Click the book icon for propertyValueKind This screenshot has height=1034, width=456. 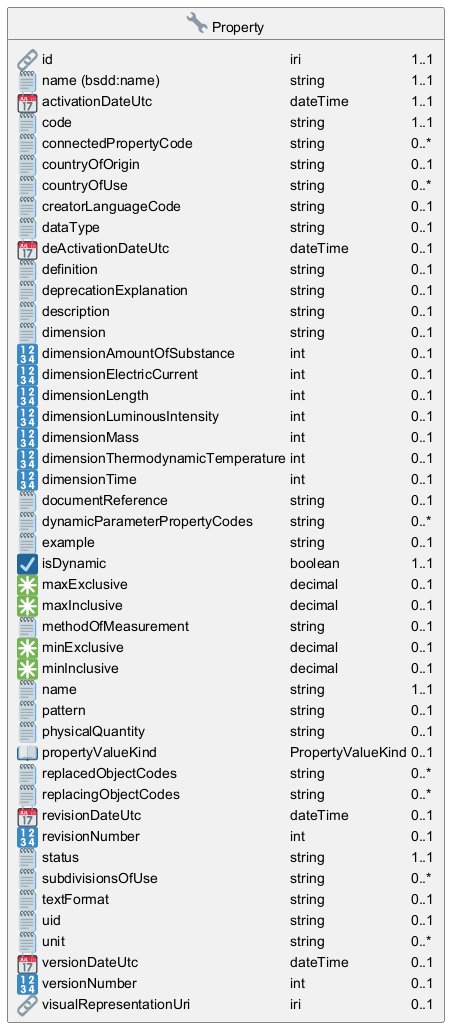pyautogui.click(x=26, y=753)
